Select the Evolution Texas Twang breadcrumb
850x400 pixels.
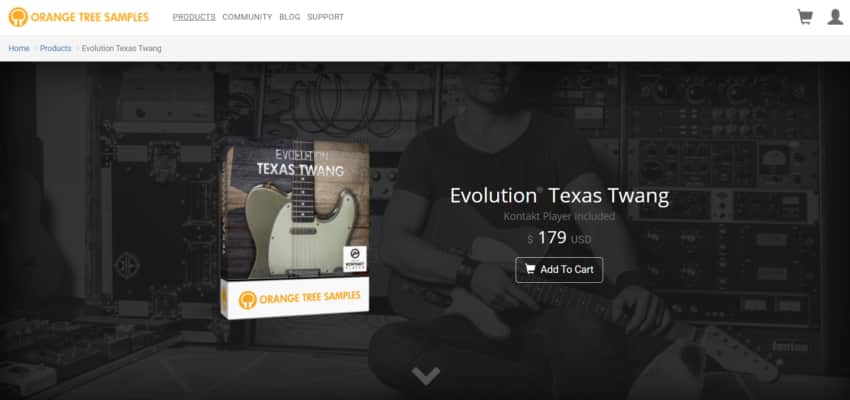121,48
